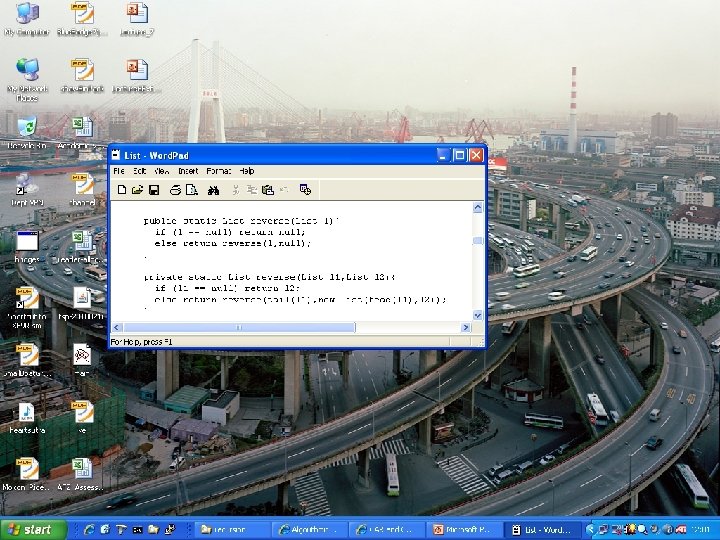Image resolution: width=720 pixels, height=540 pixels.
Task: Click the lectures folder taskbar button
Action: [232, 529]
